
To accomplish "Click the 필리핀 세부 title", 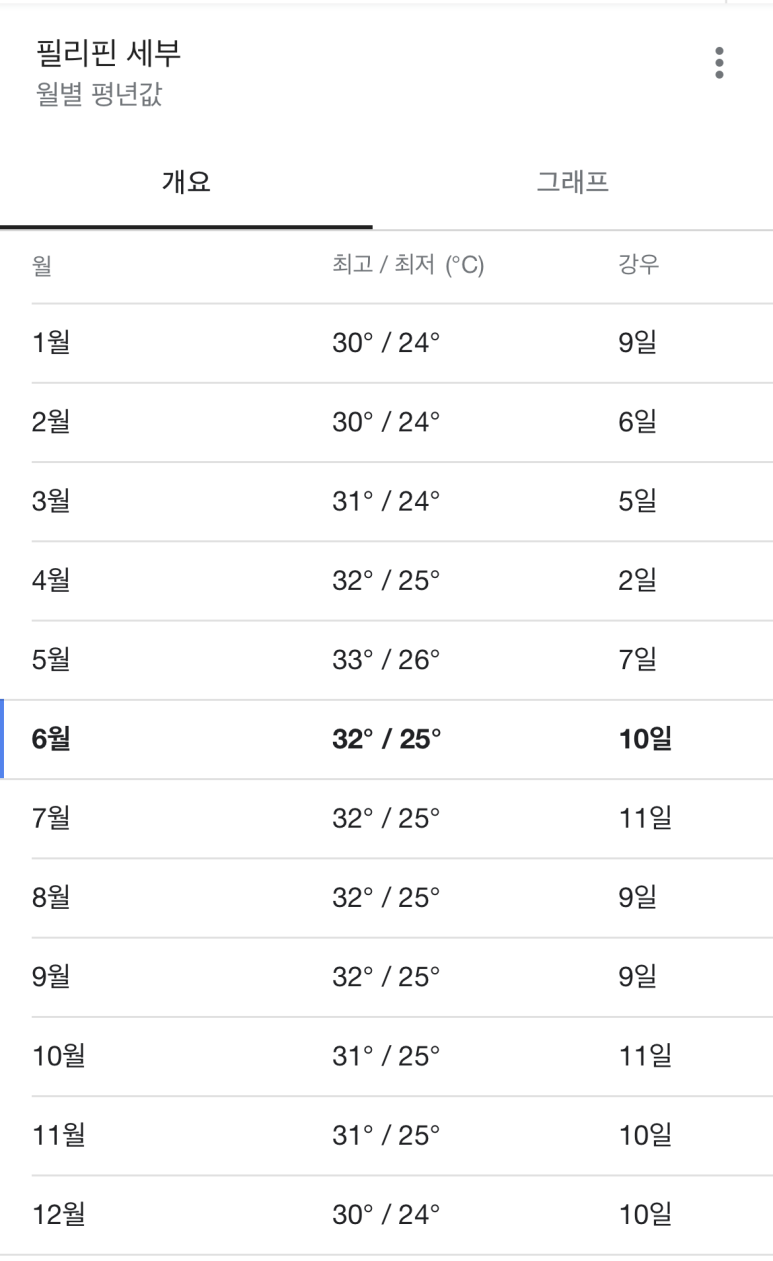I will tap(108, 57).
